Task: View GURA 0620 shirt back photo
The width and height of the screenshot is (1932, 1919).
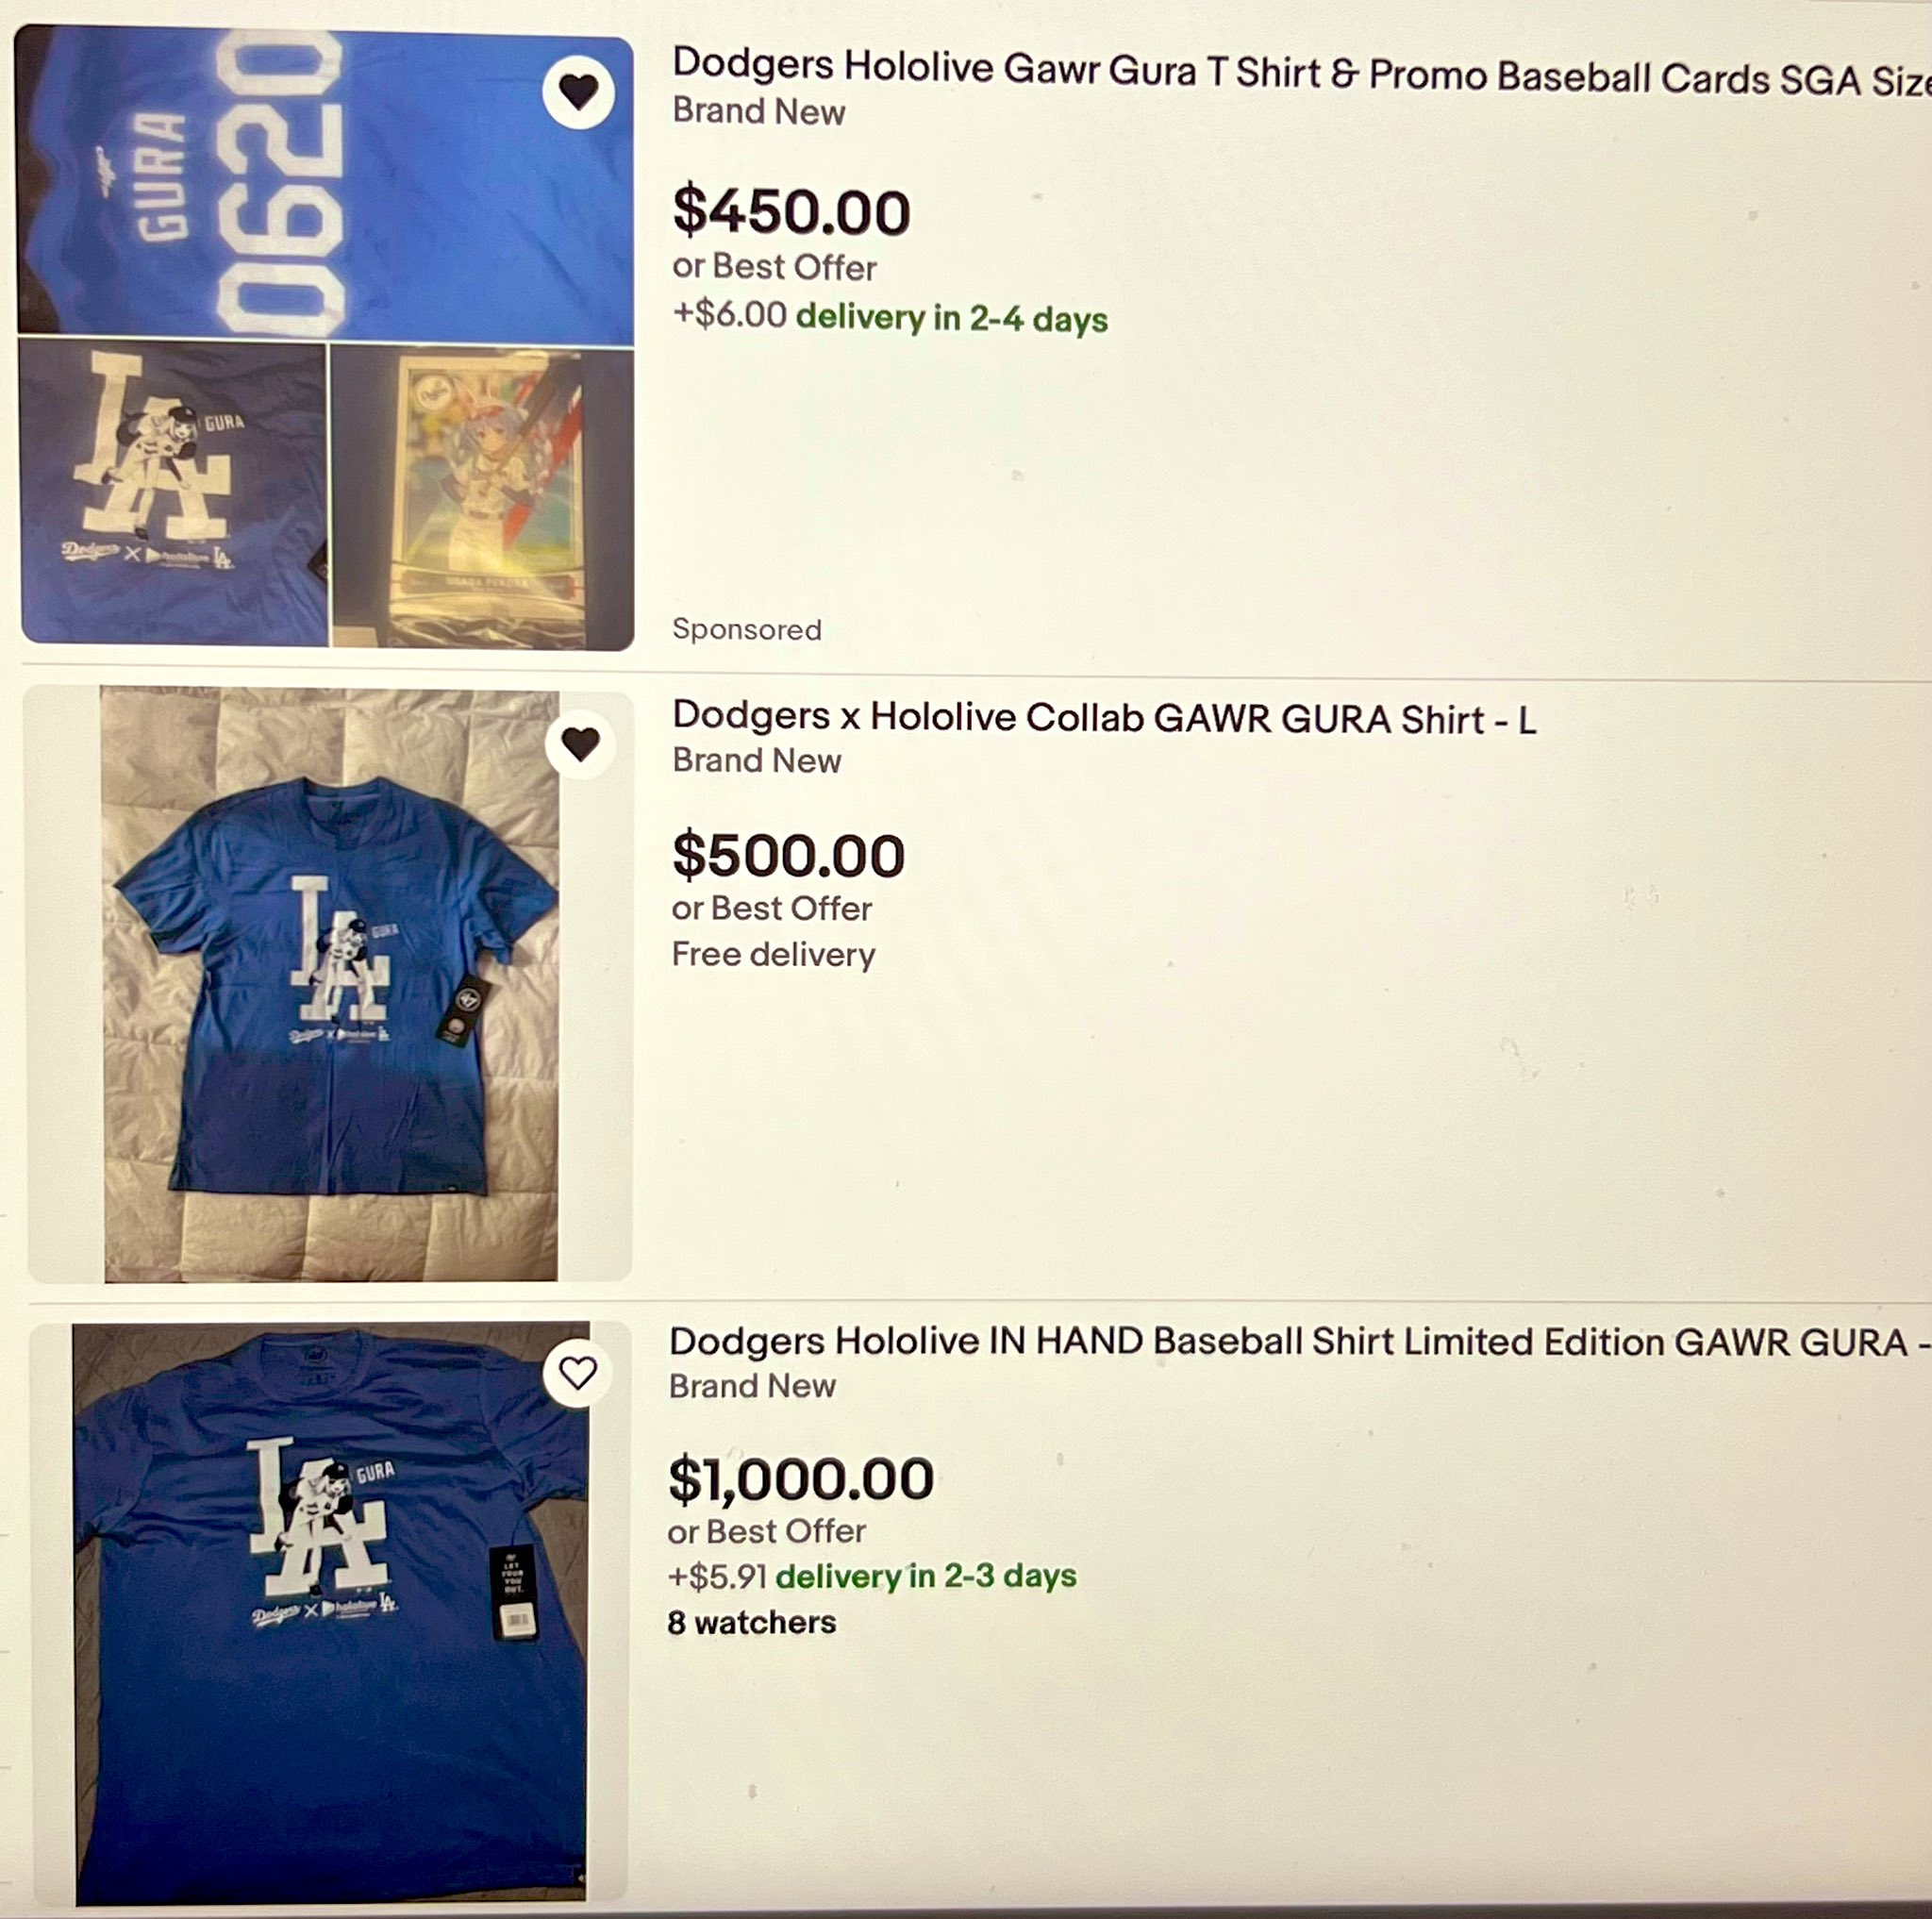Action: 325,186
